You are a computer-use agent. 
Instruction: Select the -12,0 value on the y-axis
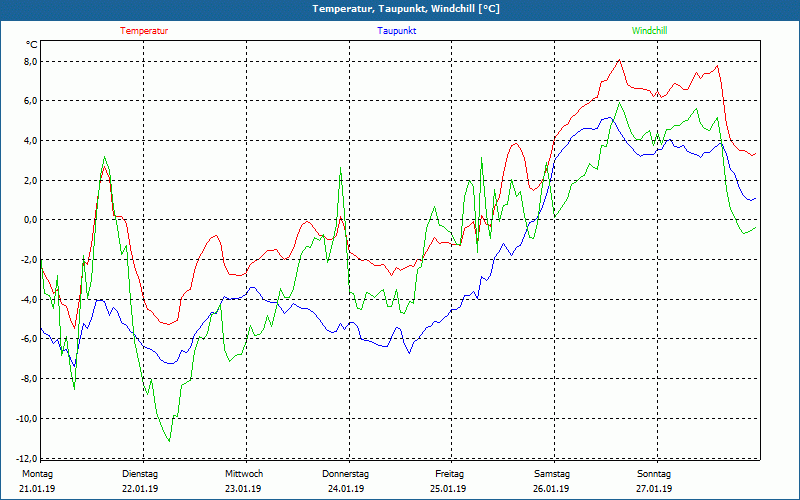pyautogui.click(x=25, y=458)
